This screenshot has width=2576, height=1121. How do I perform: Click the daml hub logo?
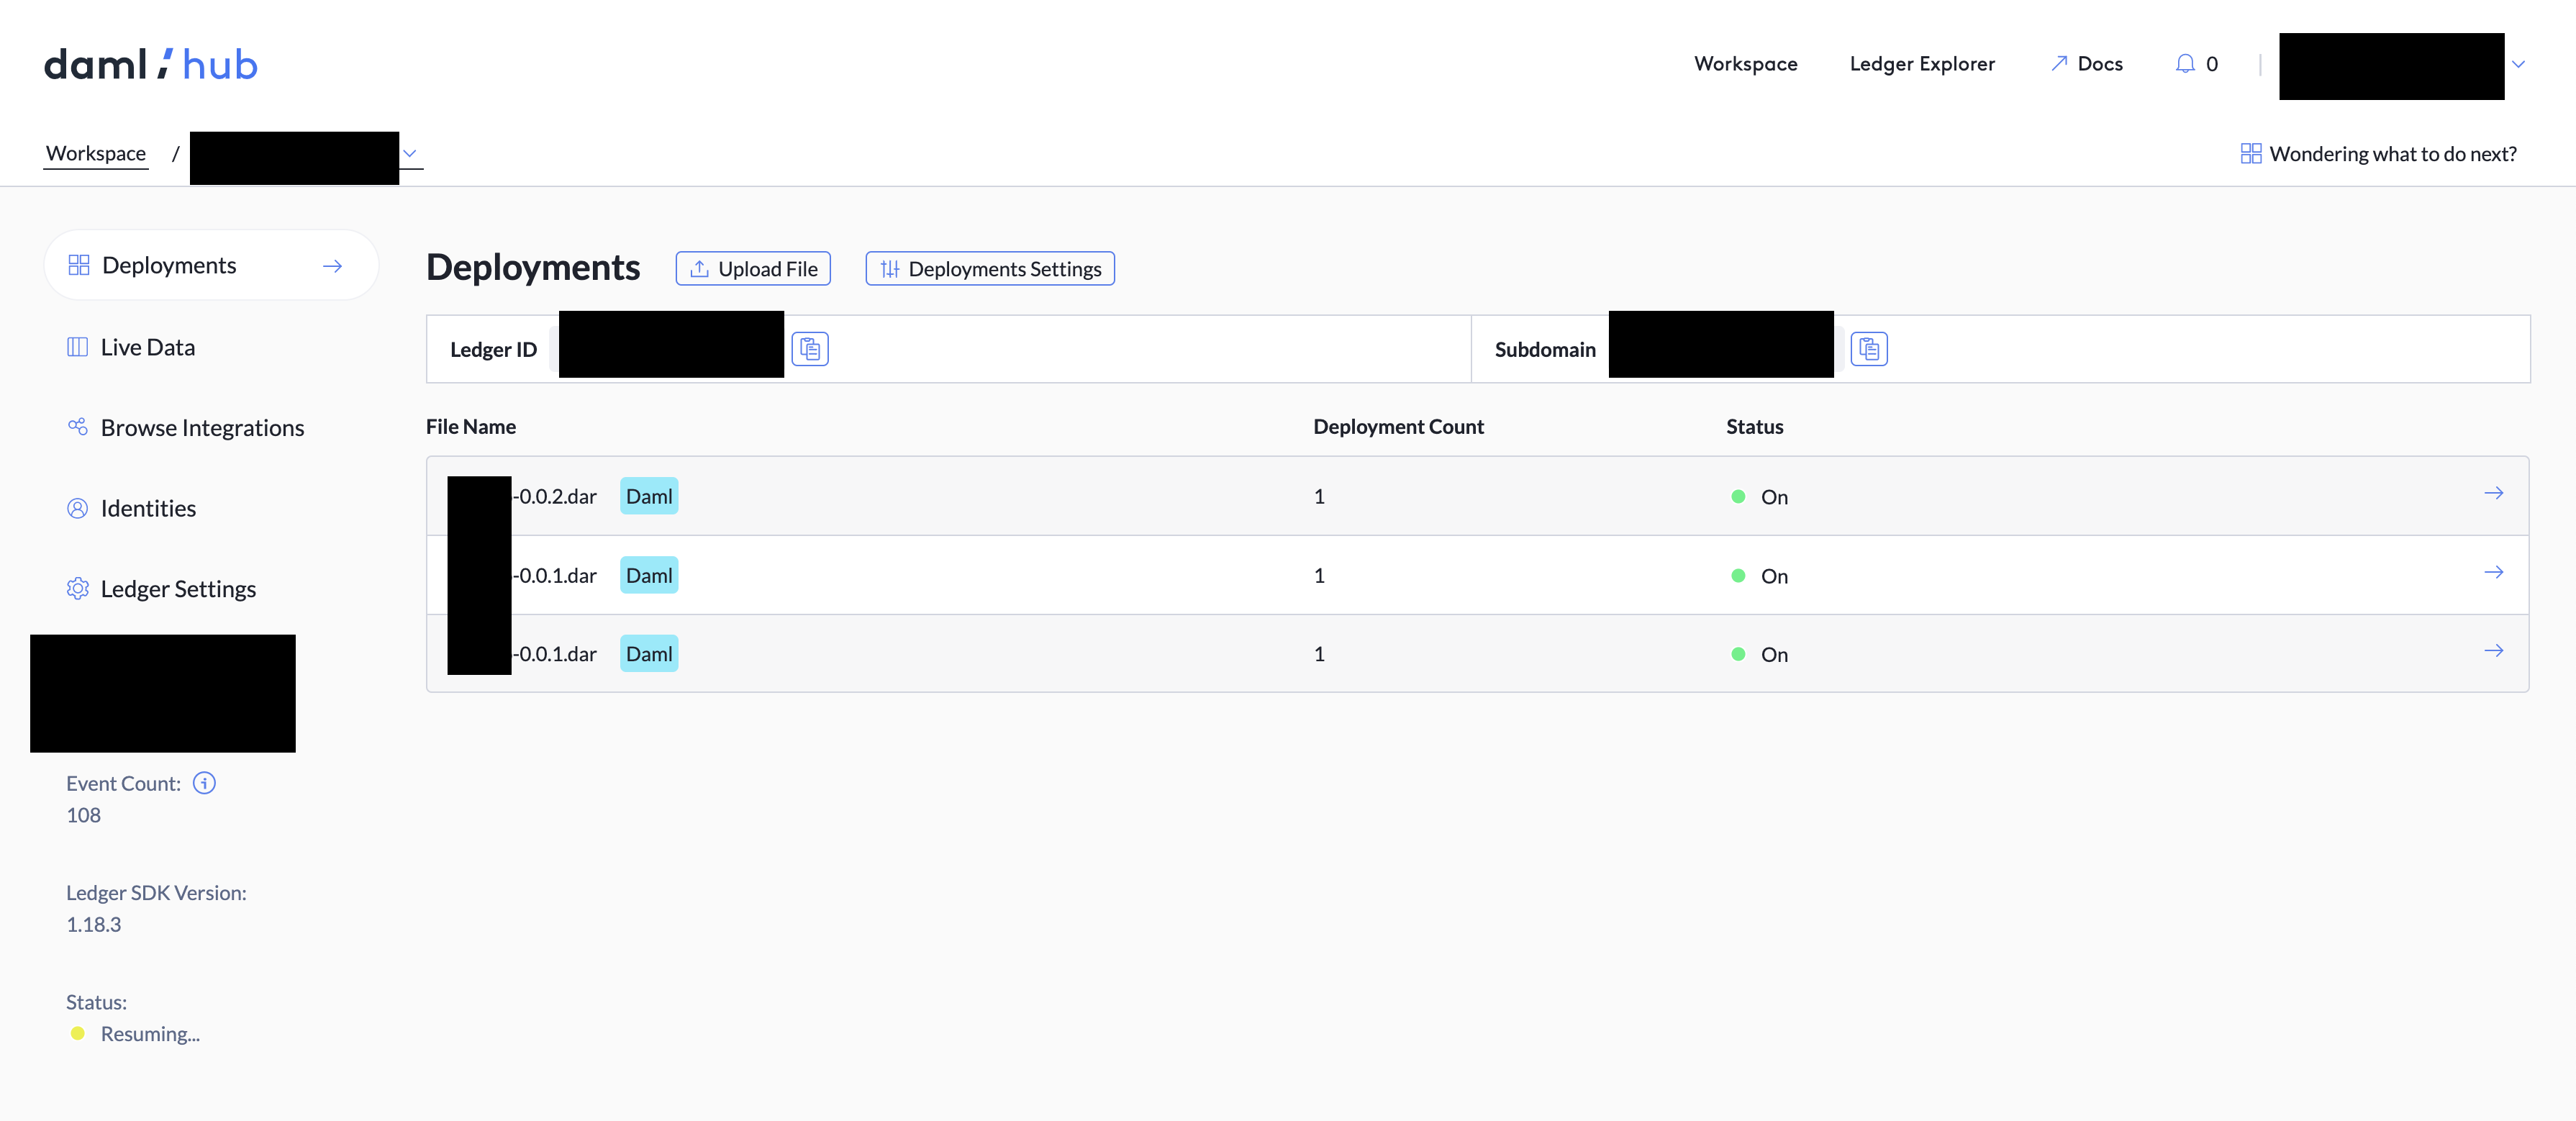tap(151, 65)
